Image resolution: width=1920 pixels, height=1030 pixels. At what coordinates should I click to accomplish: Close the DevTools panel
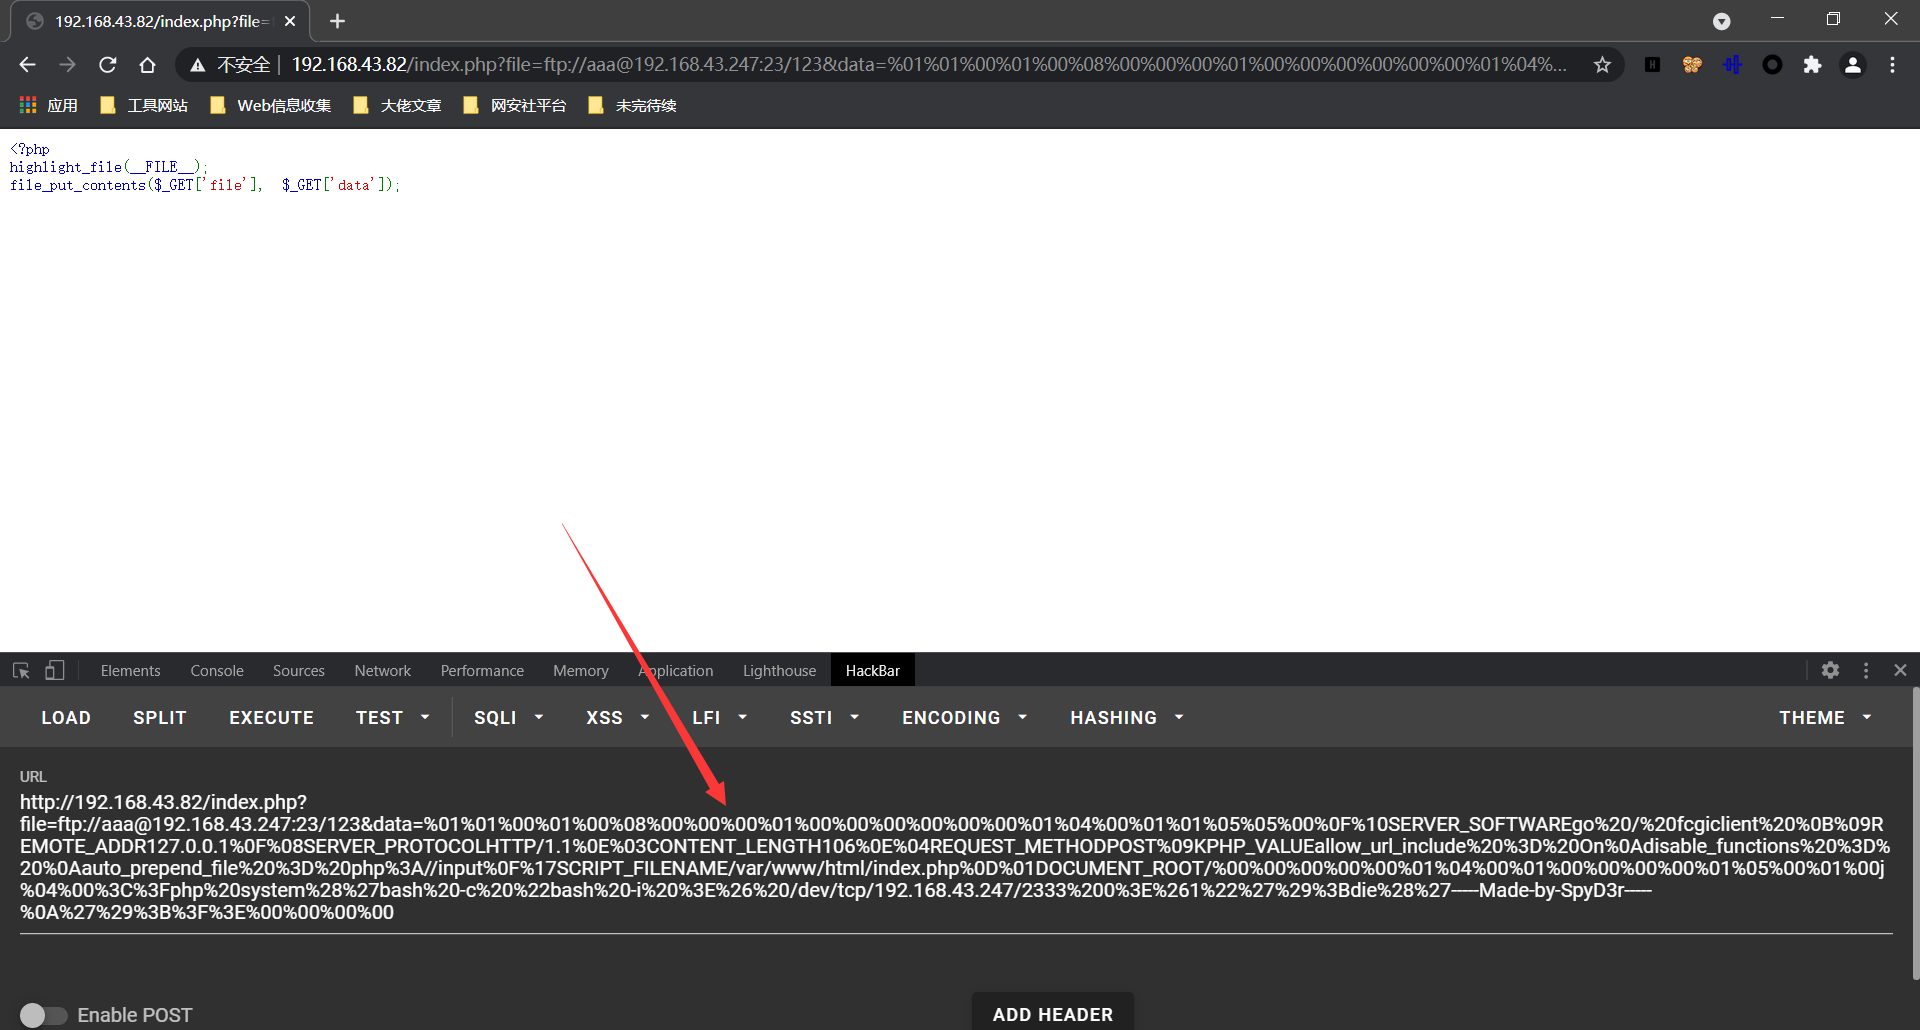pyautogui.click(x=1900, y=670)
